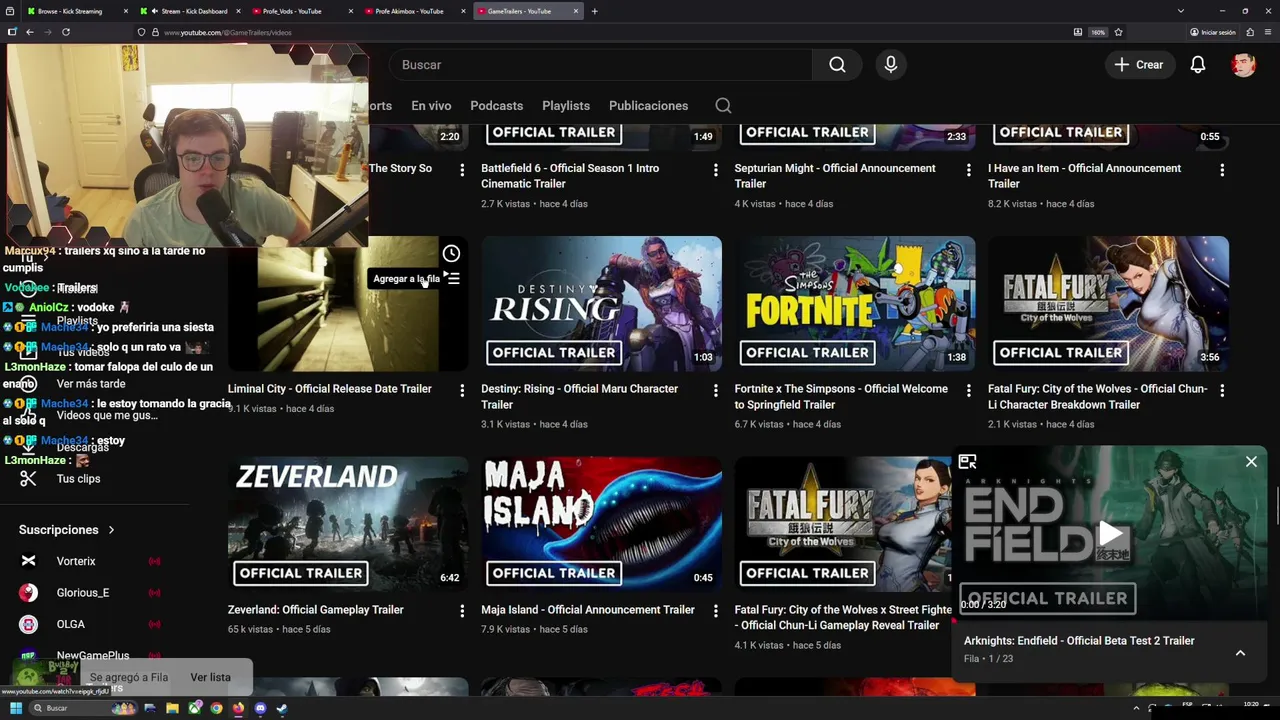Expand the miniplayer to full watch page

click(x=967, y=461)
